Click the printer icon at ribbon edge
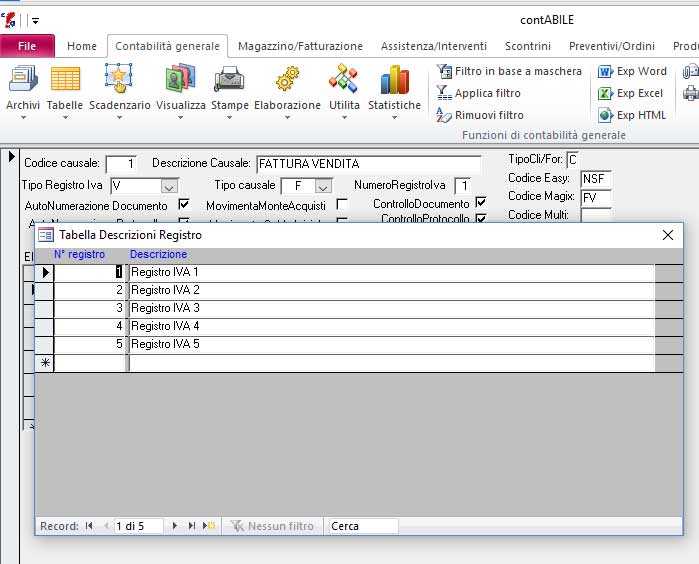The height and width of the screenshot is (564, 699). (x=691, y=93)
